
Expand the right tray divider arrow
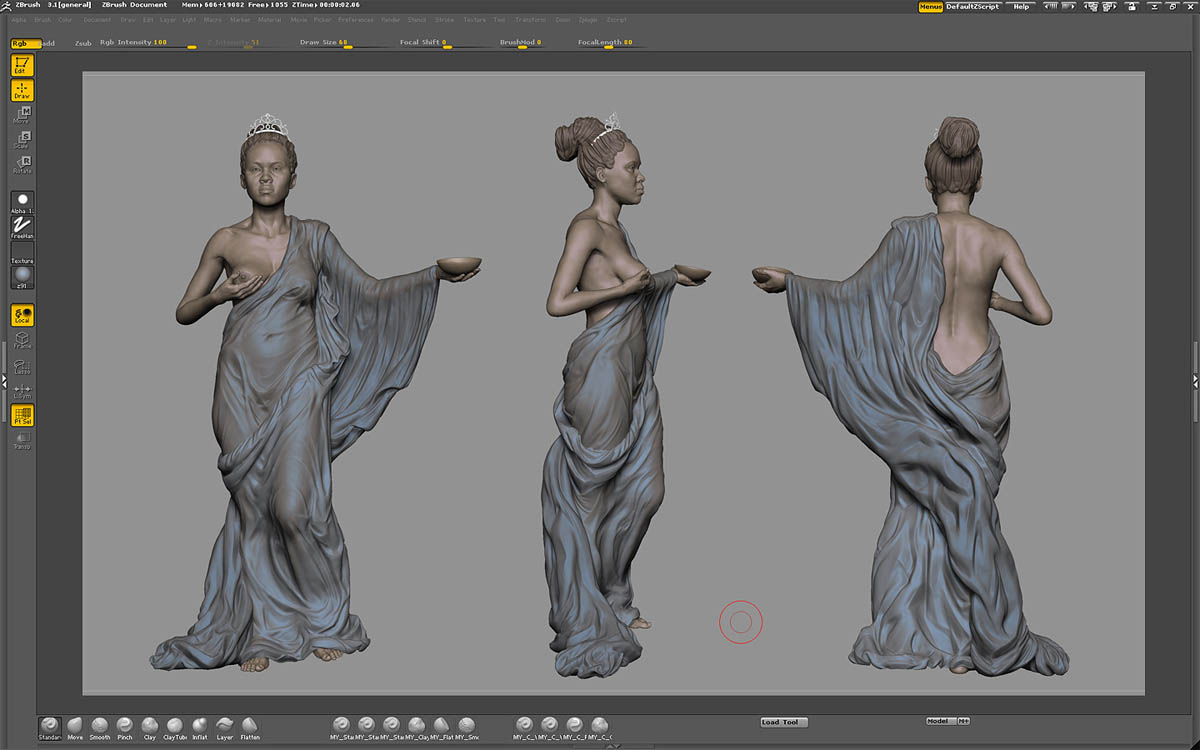point(1195,381)
